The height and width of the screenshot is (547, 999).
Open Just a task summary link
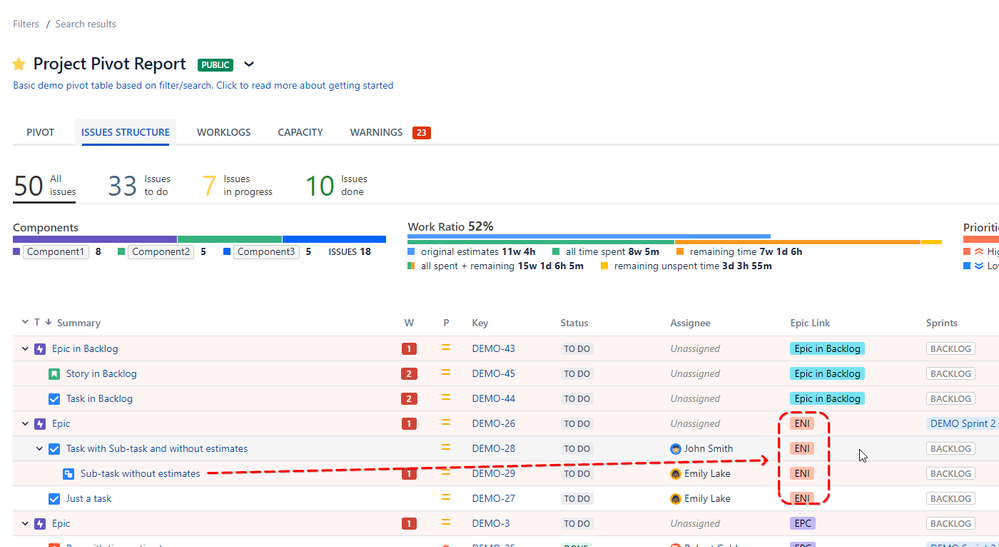[x=89, y=499]
